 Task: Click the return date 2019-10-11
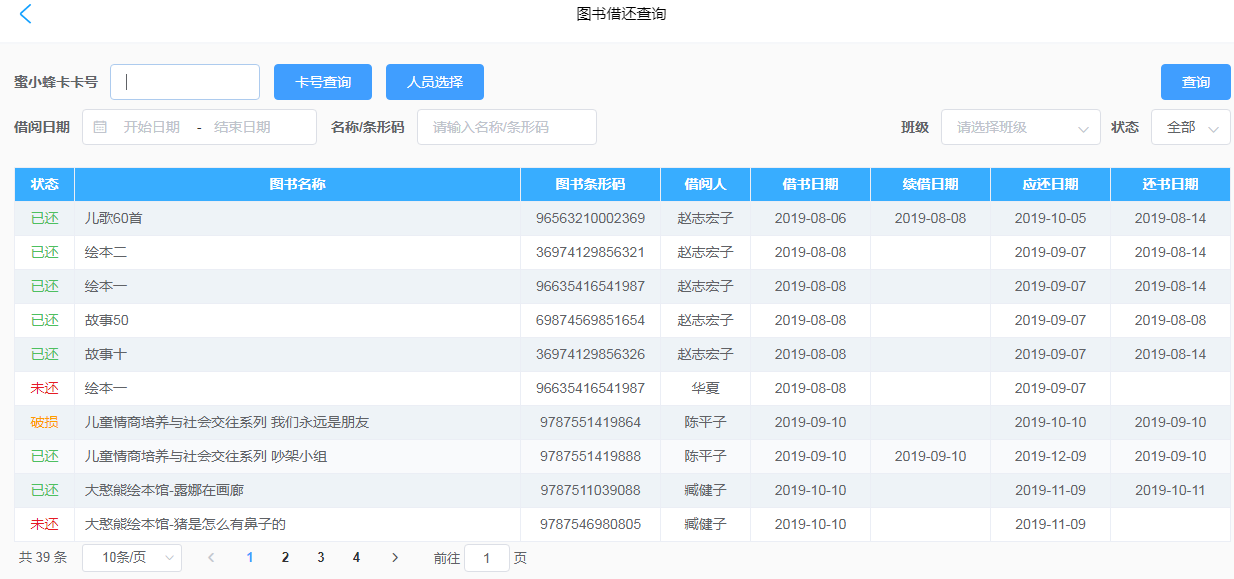(1171, 490)
